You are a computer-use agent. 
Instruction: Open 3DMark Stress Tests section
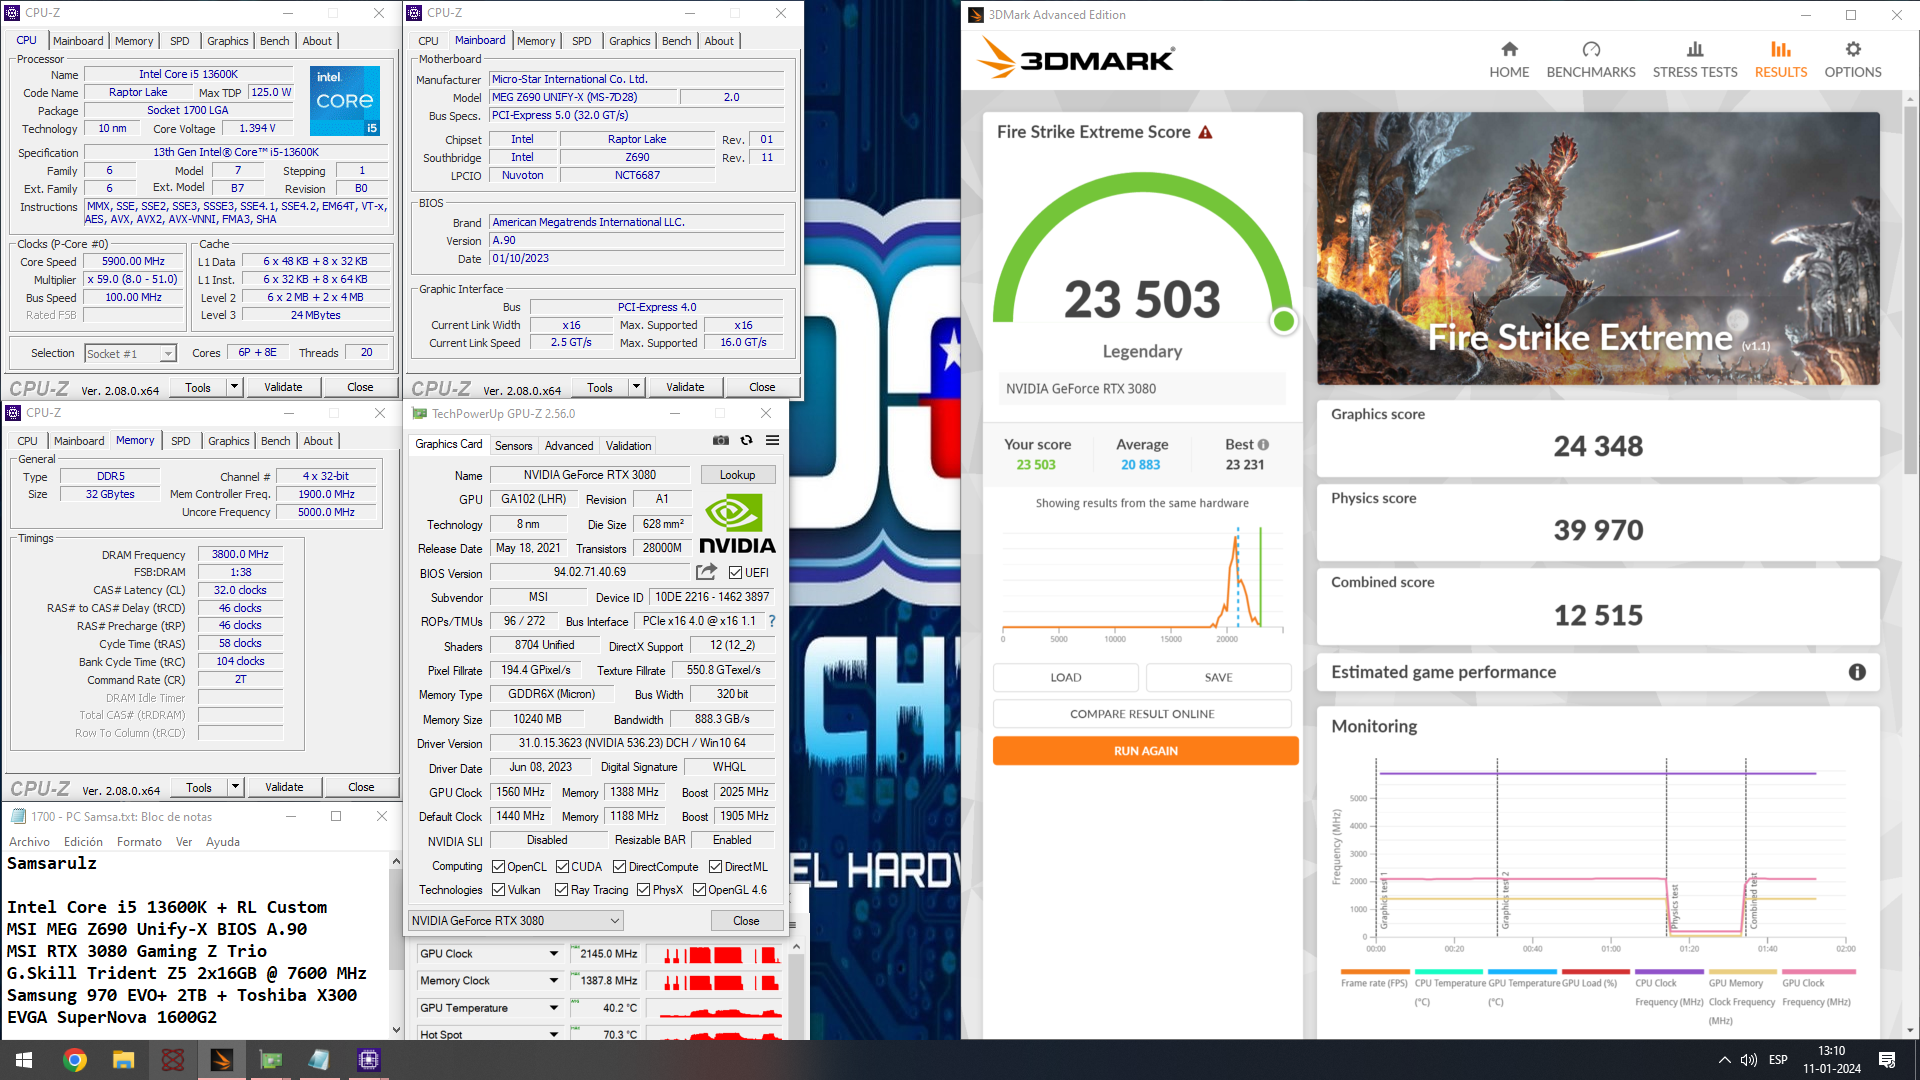1695,60
